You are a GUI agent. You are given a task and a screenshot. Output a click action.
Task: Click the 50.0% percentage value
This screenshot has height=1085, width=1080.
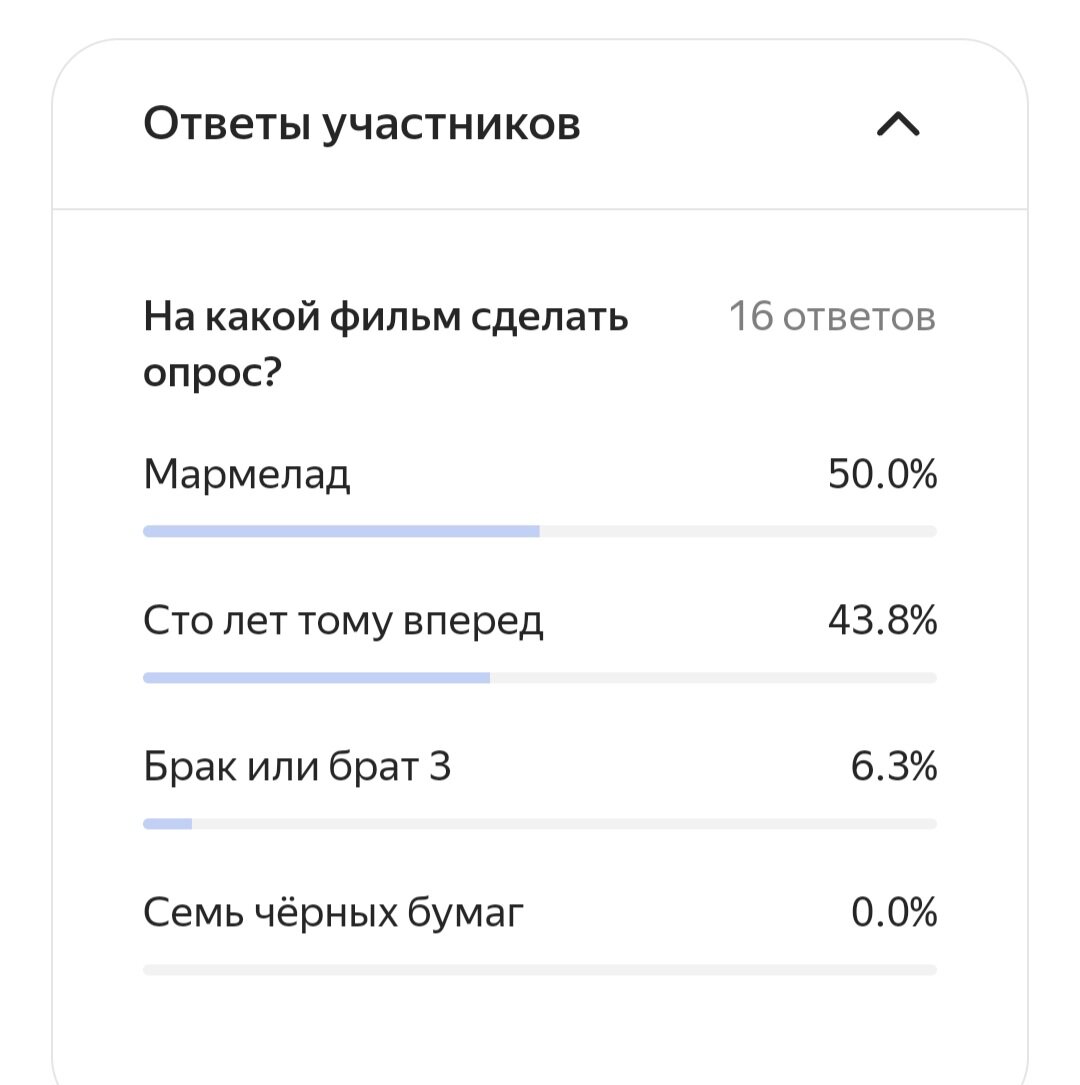tap(884, 475)
